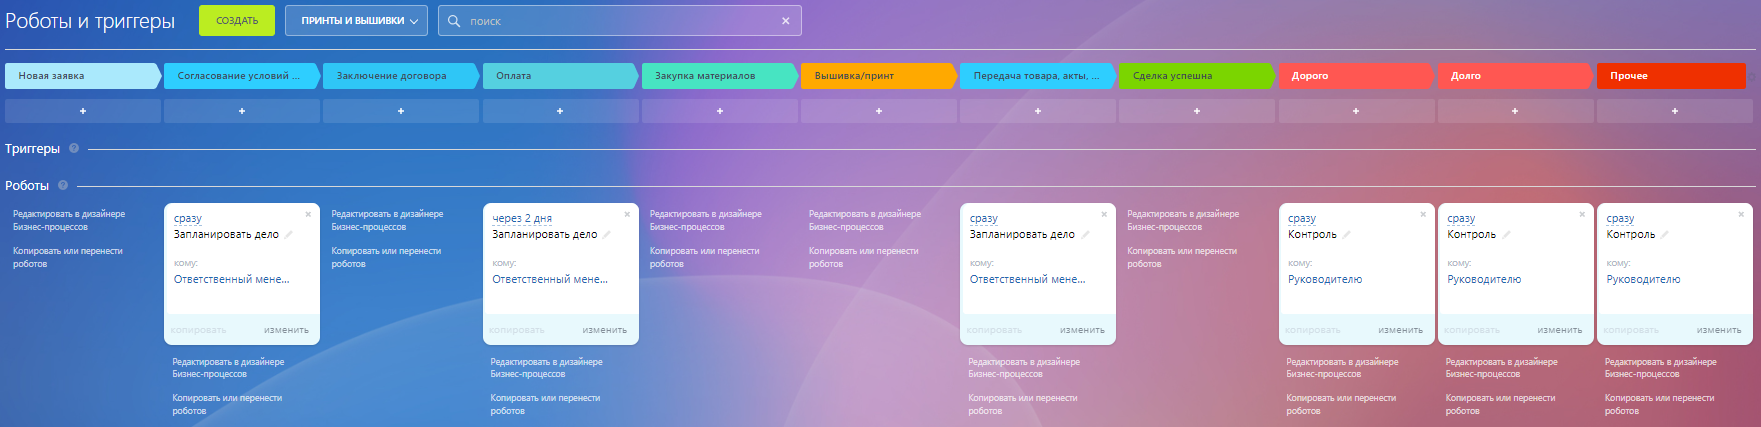
Task: Select the Закупка материалов stage header
Action: tap(720, 76)
